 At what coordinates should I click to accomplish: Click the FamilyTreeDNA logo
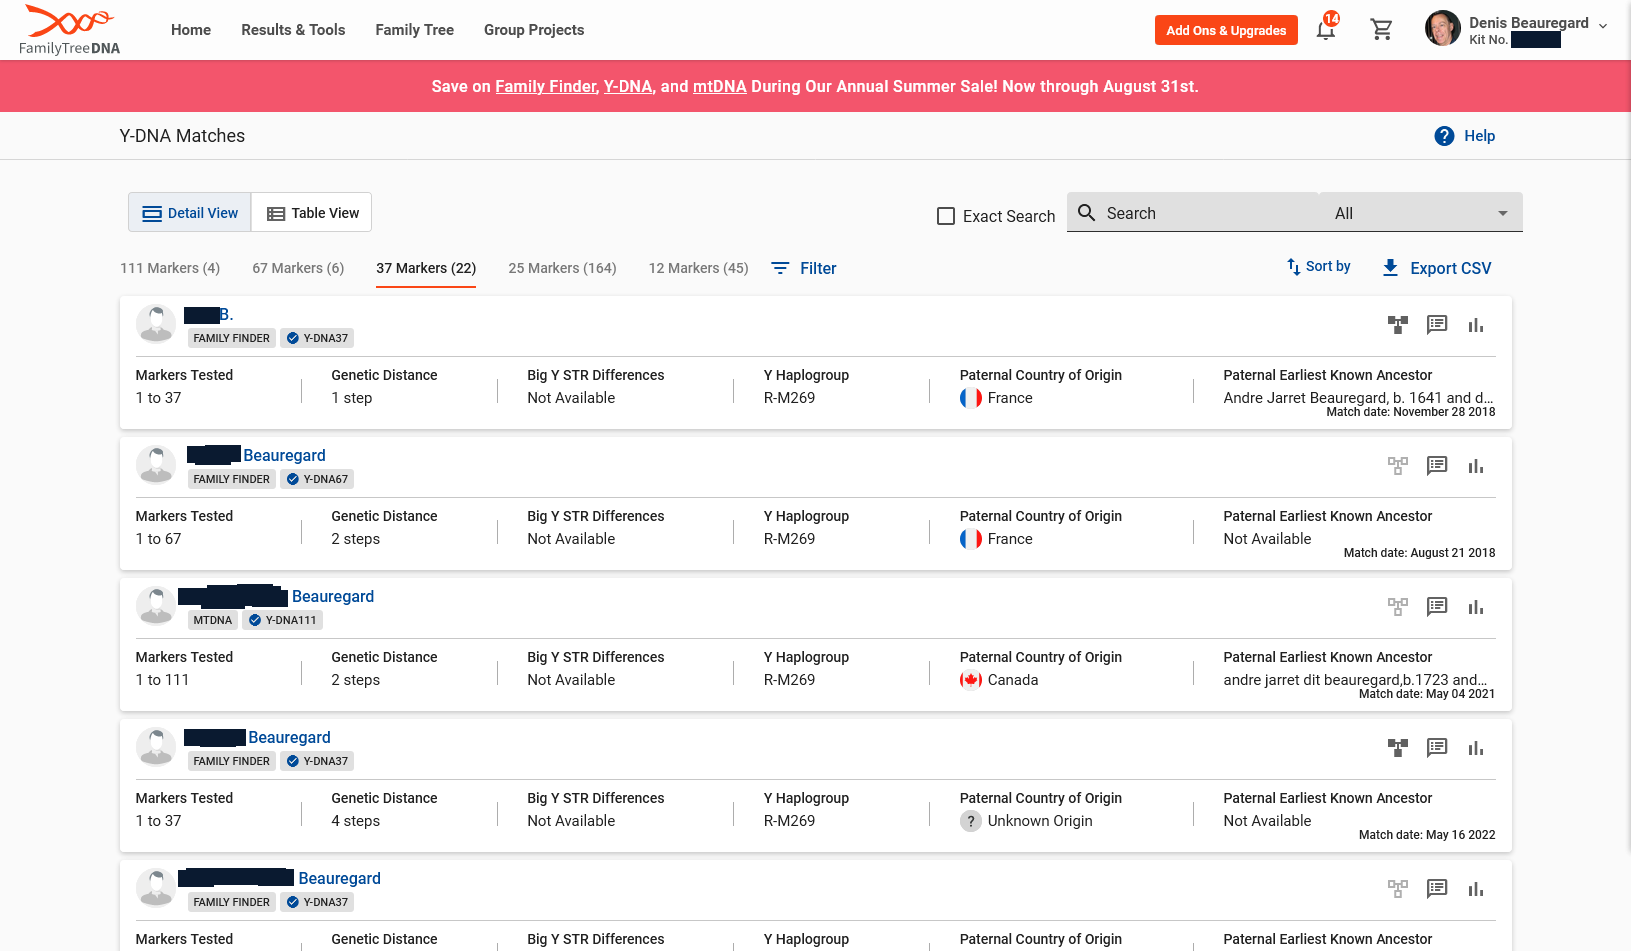tap(69, 30)
